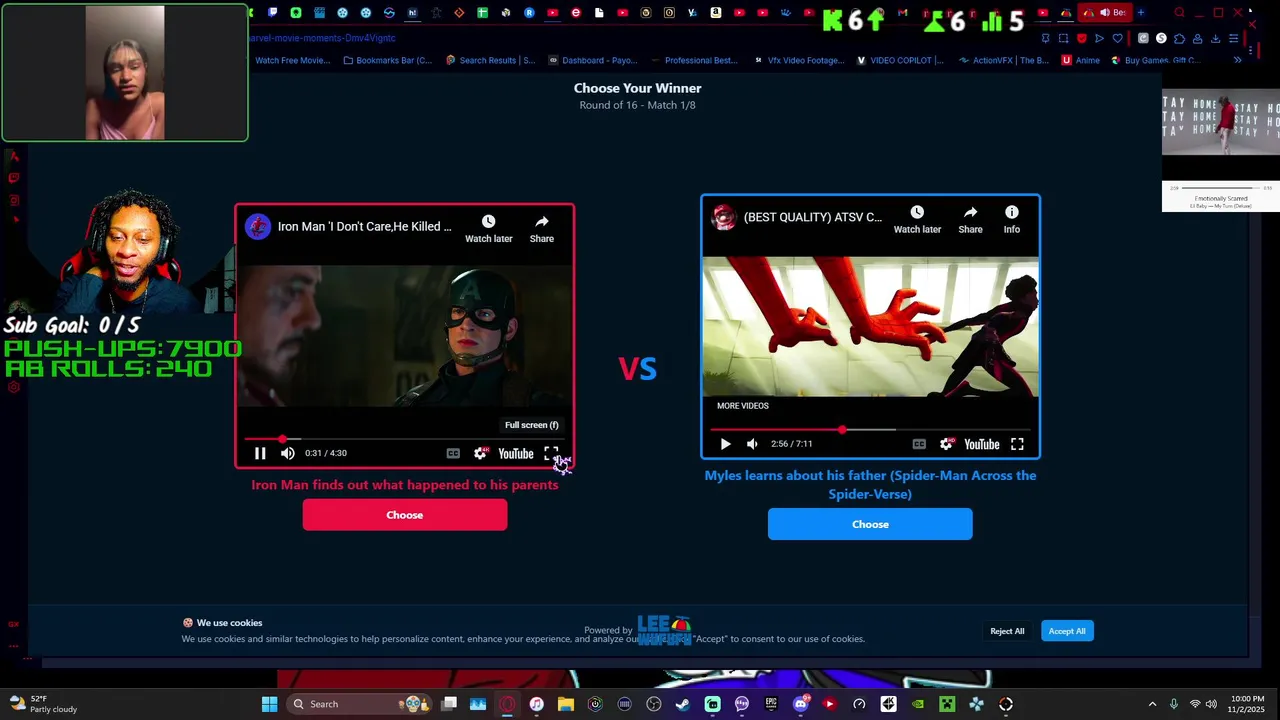
Task: Expand 'Bookmarks Bar (C...' folder
Action: click(388, 60)
